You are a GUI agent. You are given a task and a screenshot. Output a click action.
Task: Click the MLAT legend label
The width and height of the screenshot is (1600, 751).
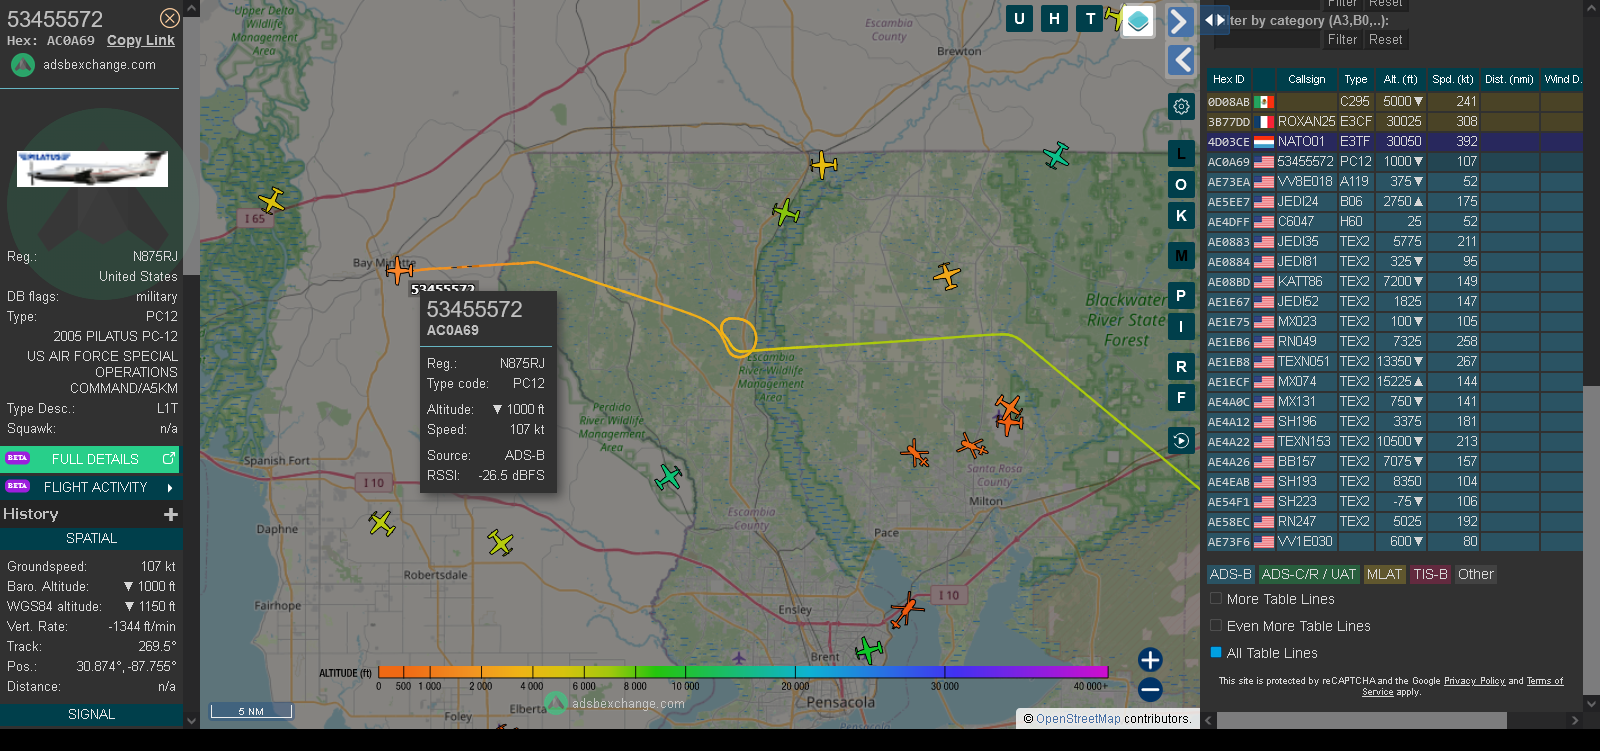1384,574
